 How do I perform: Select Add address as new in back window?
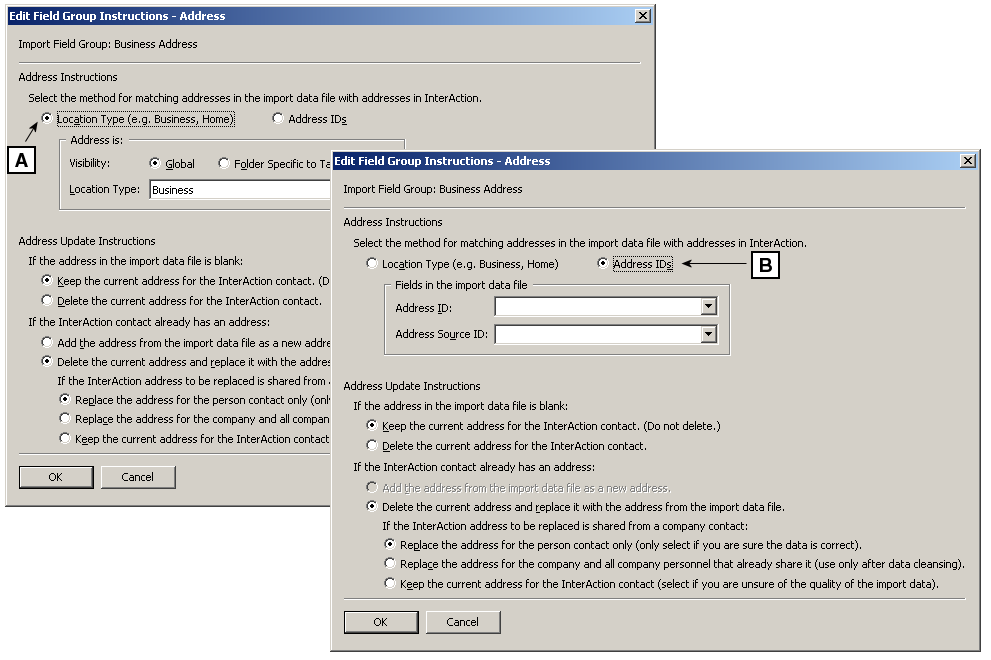(x=47, y=342)
